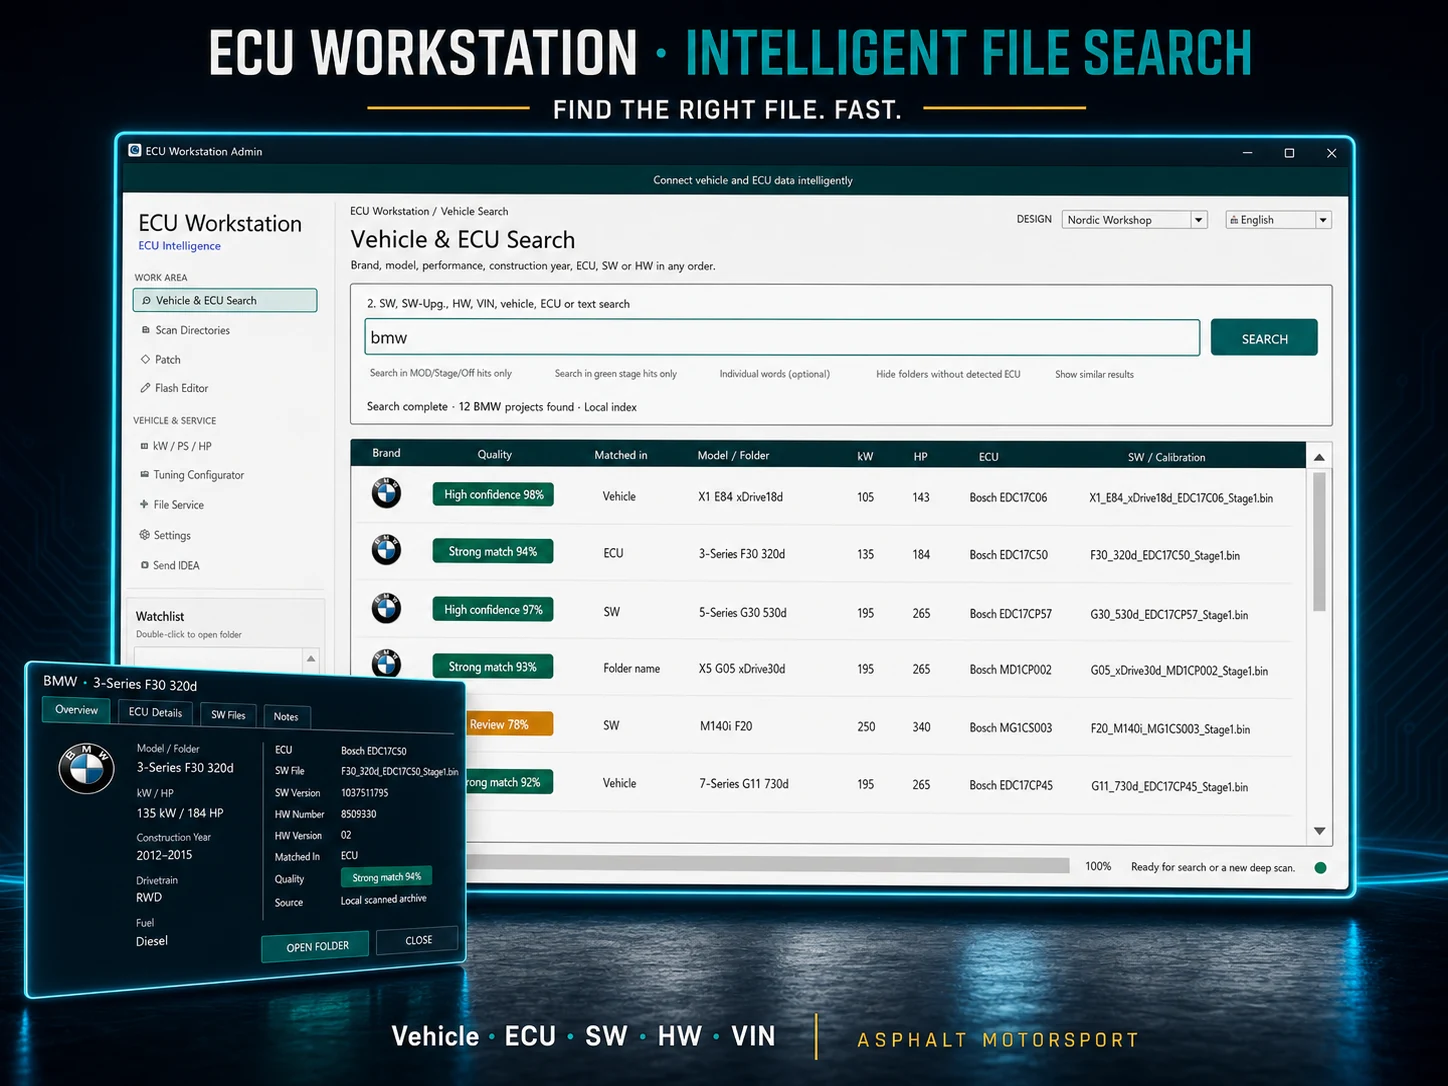The width and height of the screenshot is (1448, 1086).
Task: Click the BMW logo in the 3-Series F30 row
Action: coord(387,550)
